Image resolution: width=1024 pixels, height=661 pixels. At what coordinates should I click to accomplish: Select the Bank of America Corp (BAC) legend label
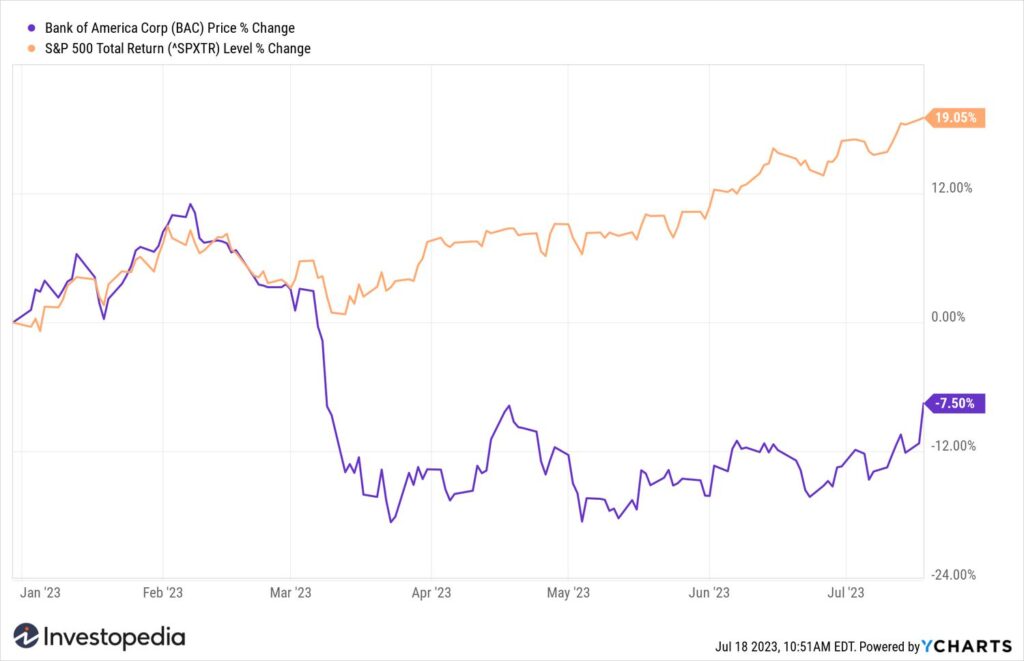tap(170, 28)
